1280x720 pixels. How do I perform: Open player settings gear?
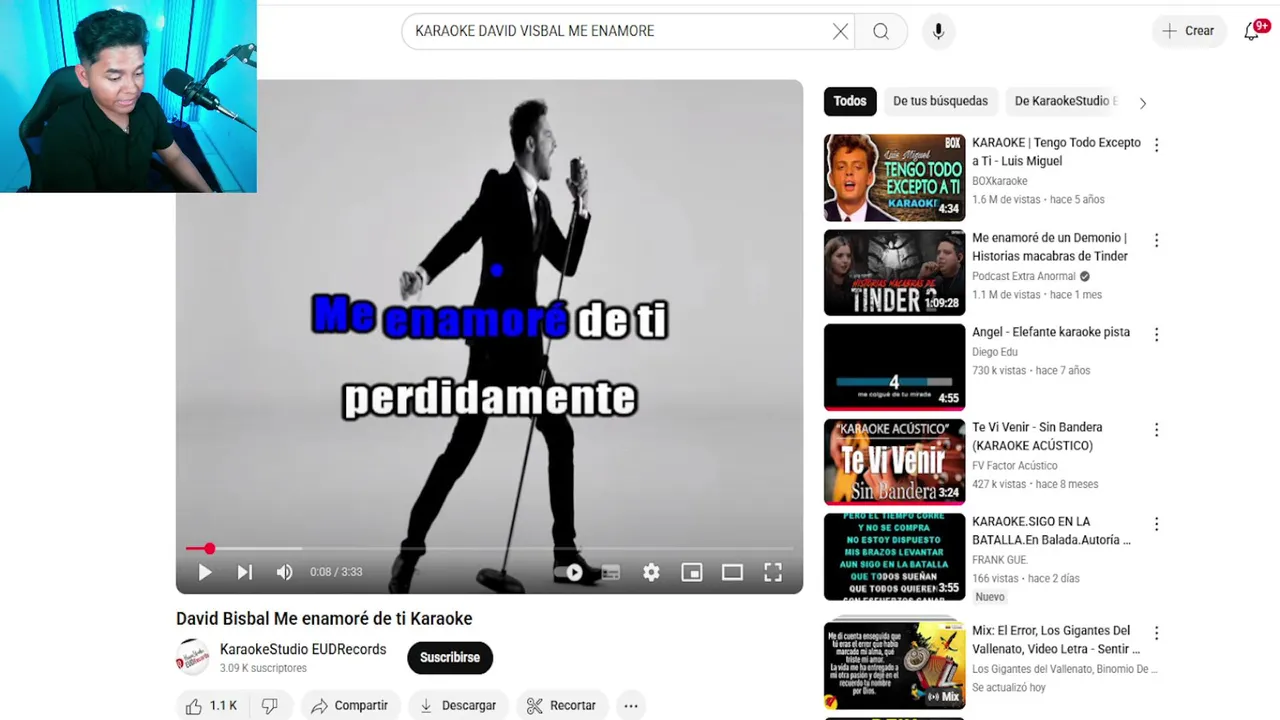(651, 572)
